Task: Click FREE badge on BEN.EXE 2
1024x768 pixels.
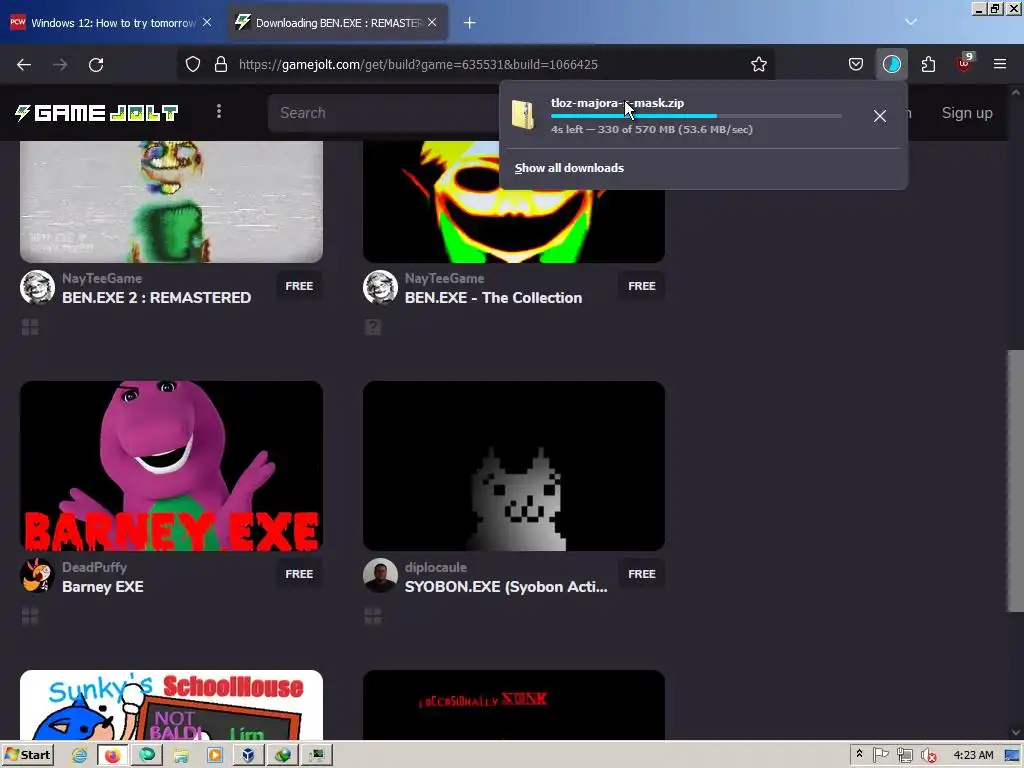Action: point(299,286)
